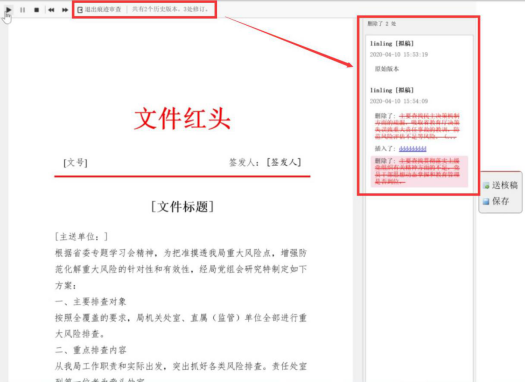Click the [文件标题] title placeholder
This screenshot has height=383, width=525.
[x=182, y=207]
